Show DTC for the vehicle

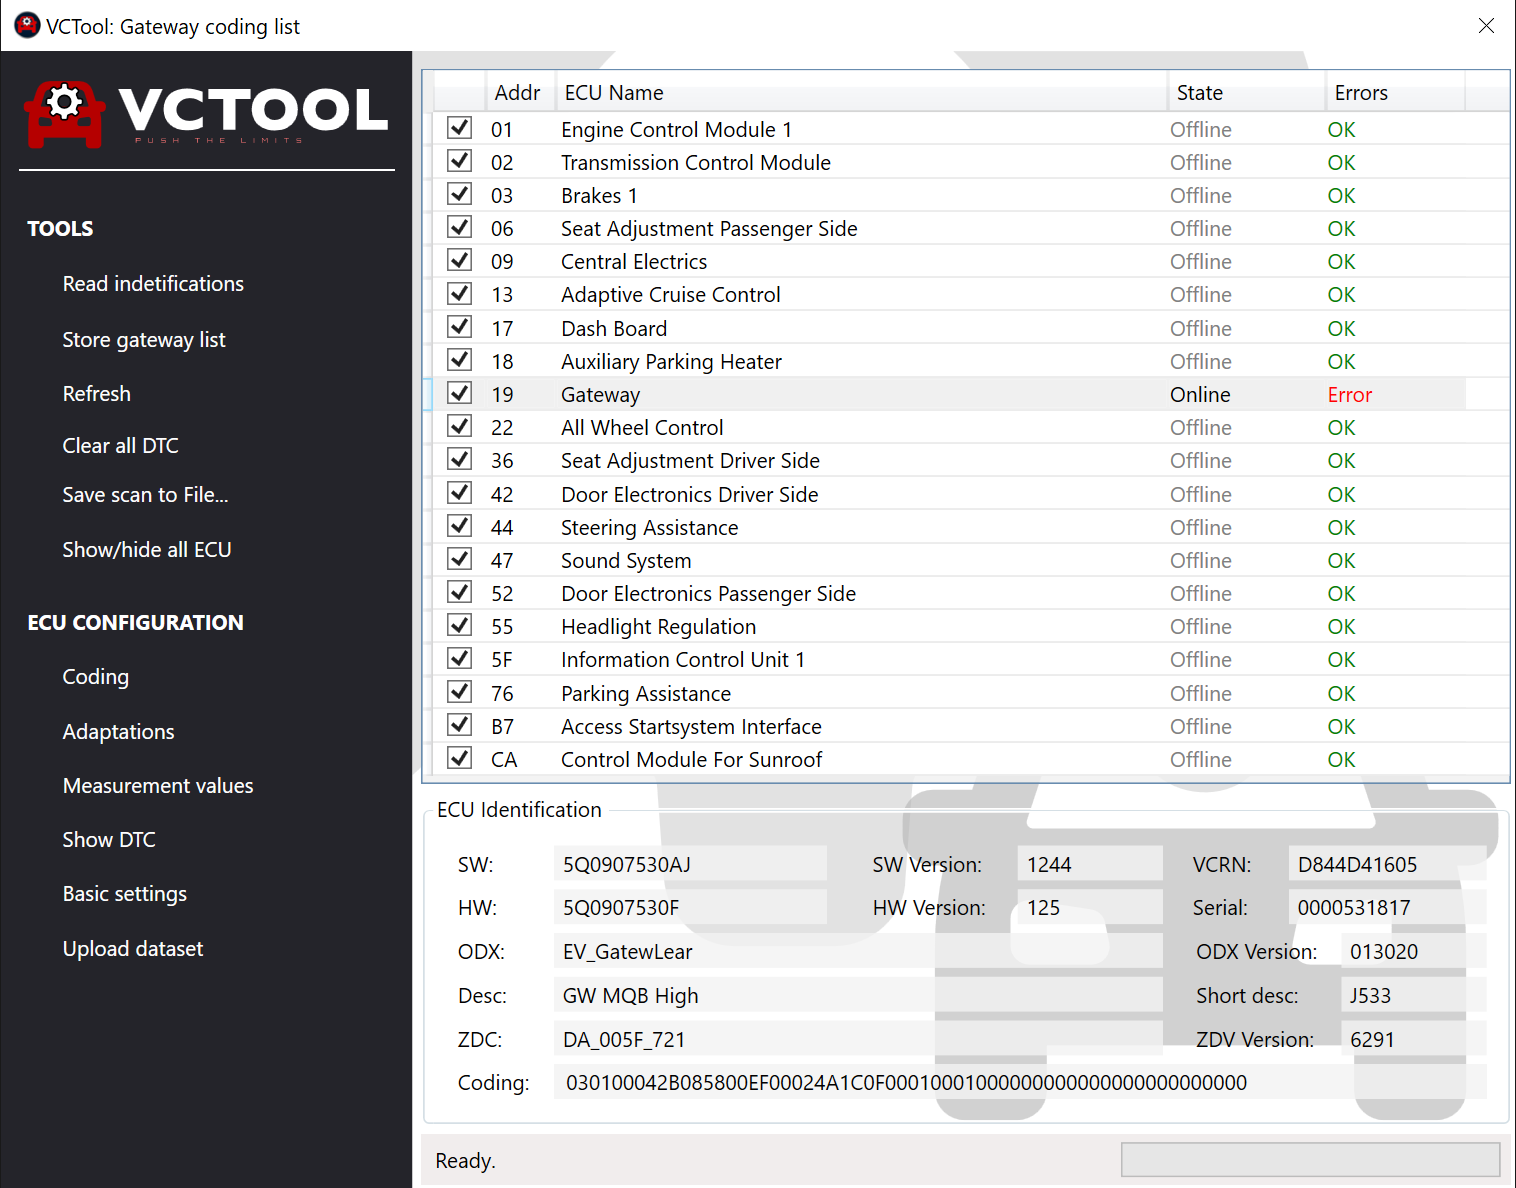109,839
